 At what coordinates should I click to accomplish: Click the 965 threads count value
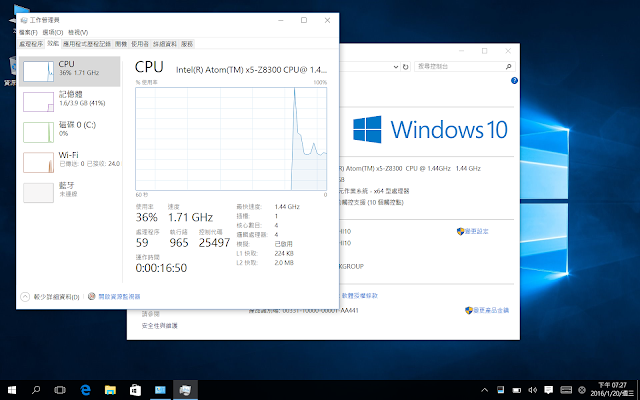tap(179, 243)
